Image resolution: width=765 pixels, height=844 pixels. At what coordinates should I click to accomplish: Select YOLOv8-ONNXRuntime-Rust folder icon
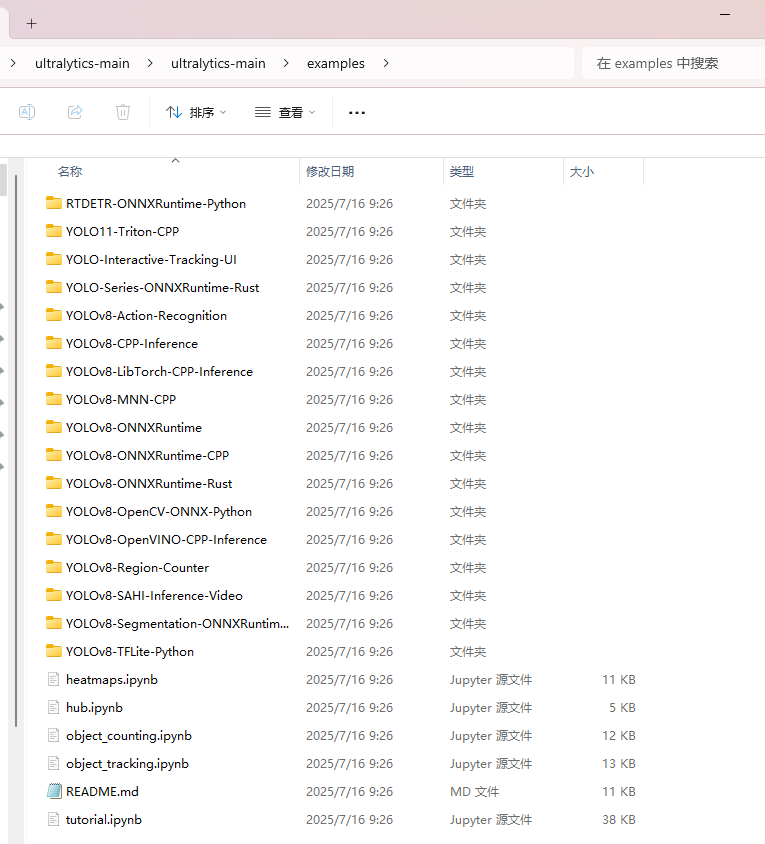54,483
